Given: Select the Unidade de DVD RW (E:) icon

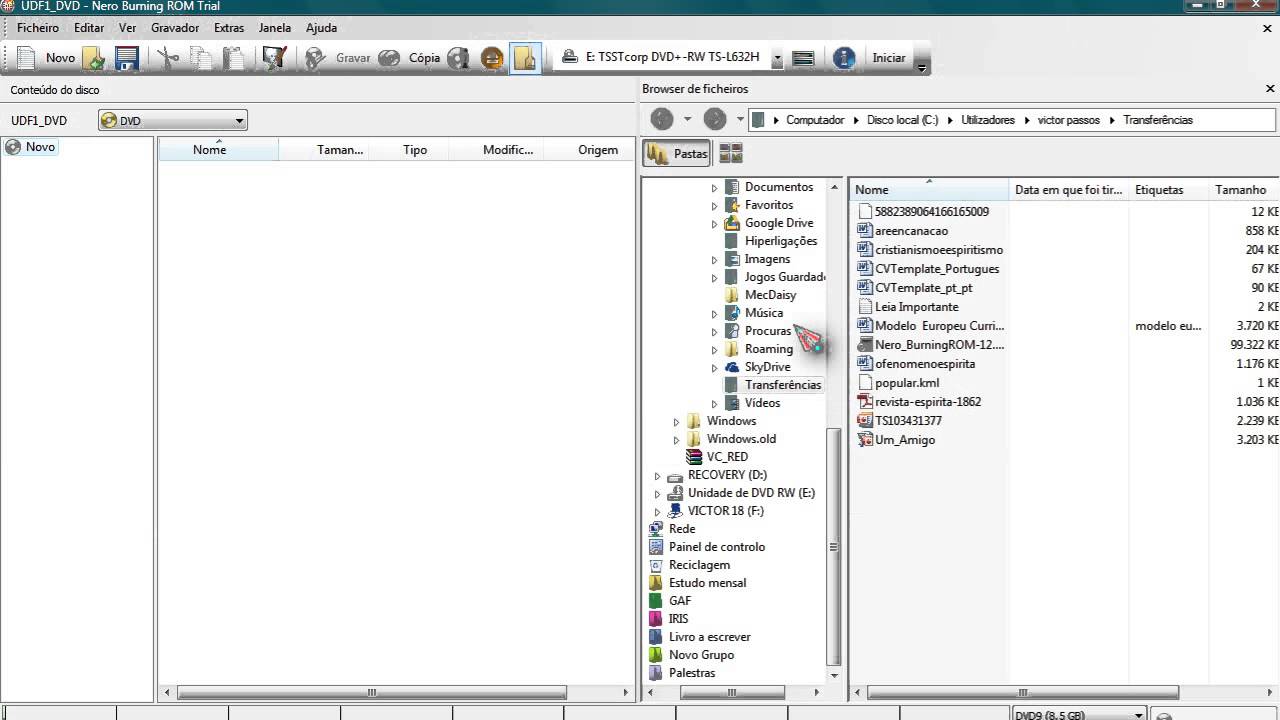Looking at the screenshot, I should click(x=675, y=493).
